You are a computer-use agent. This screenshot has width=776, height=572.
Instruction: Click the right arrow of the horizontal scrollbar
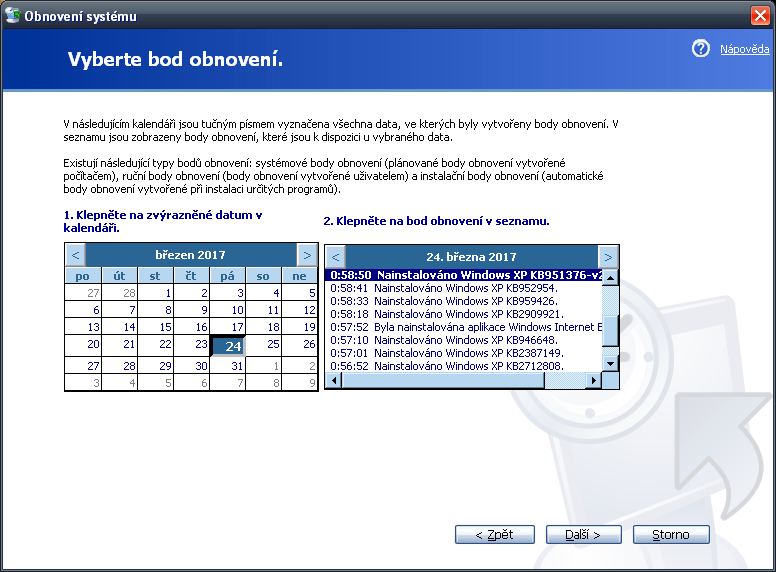tap(593, 380)
